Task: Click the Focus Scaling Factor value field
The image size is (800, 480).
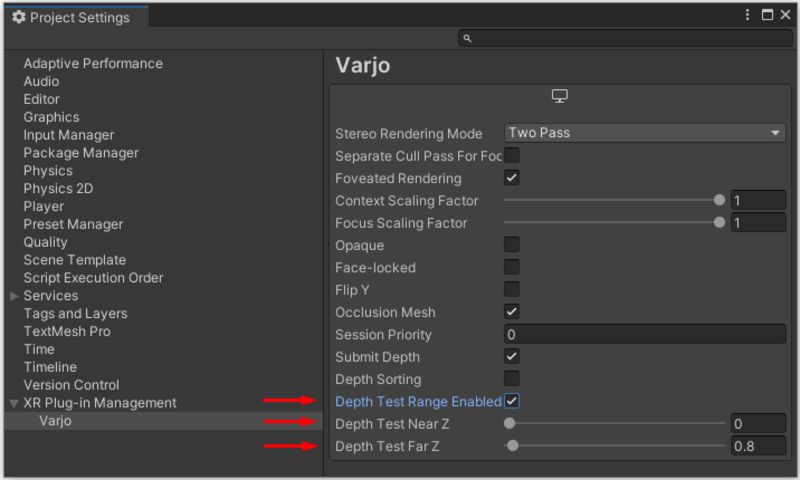Action: (758, 223)
